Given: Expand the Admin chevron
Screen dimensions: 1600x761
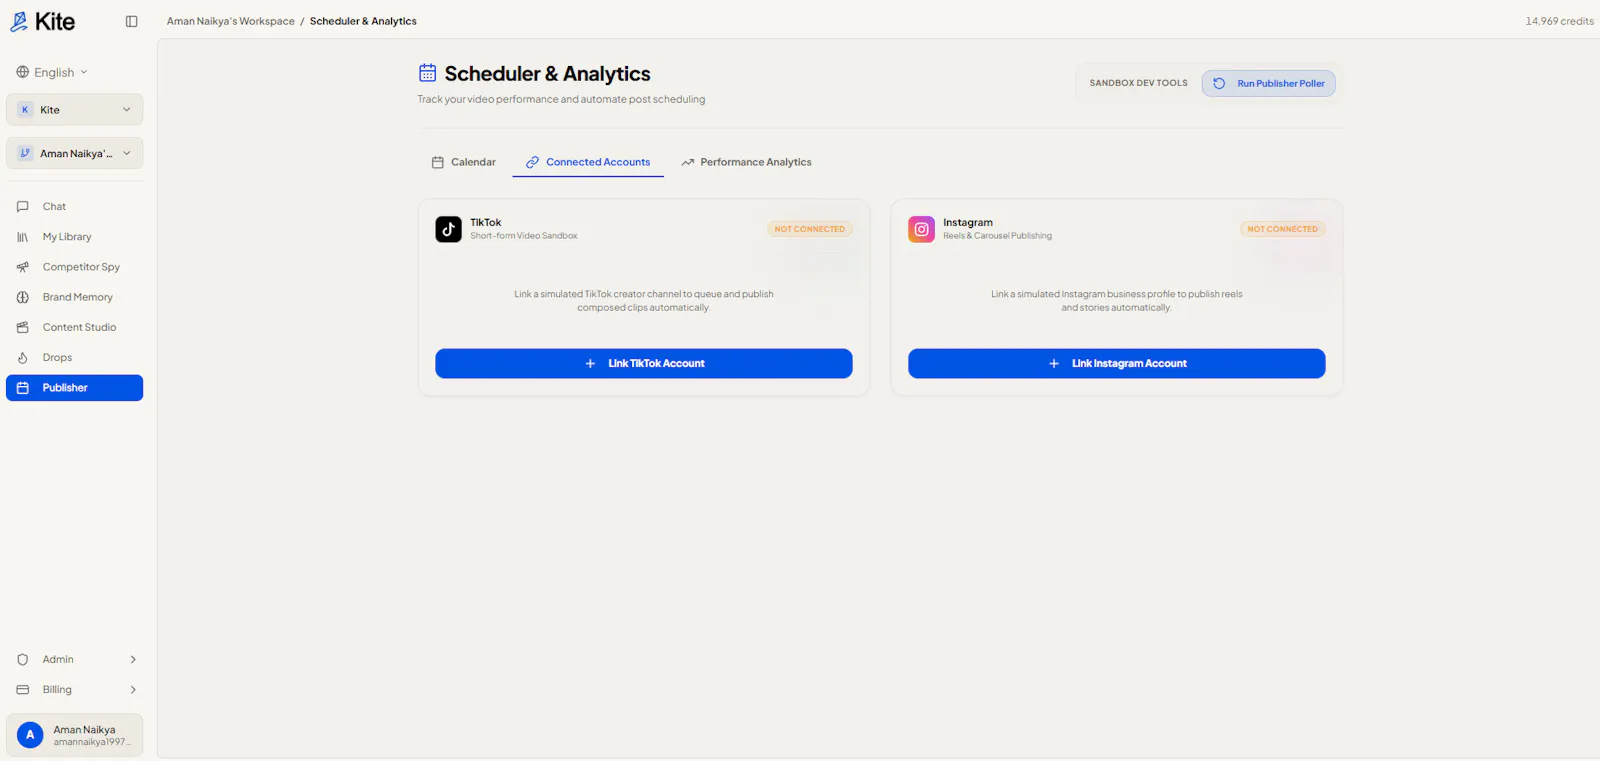Looking at the screenshot, I should click(133, 660).
